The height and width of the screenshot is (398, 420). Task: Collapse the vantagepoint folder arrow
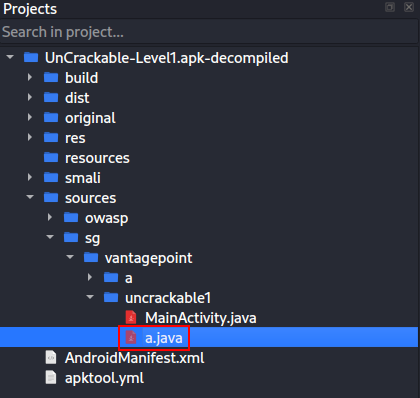click(70, 257)
